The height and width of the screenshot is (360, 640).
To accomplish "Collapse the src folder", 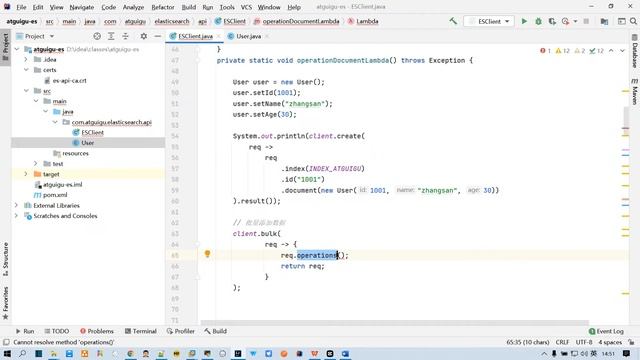I will coord(26,91).
